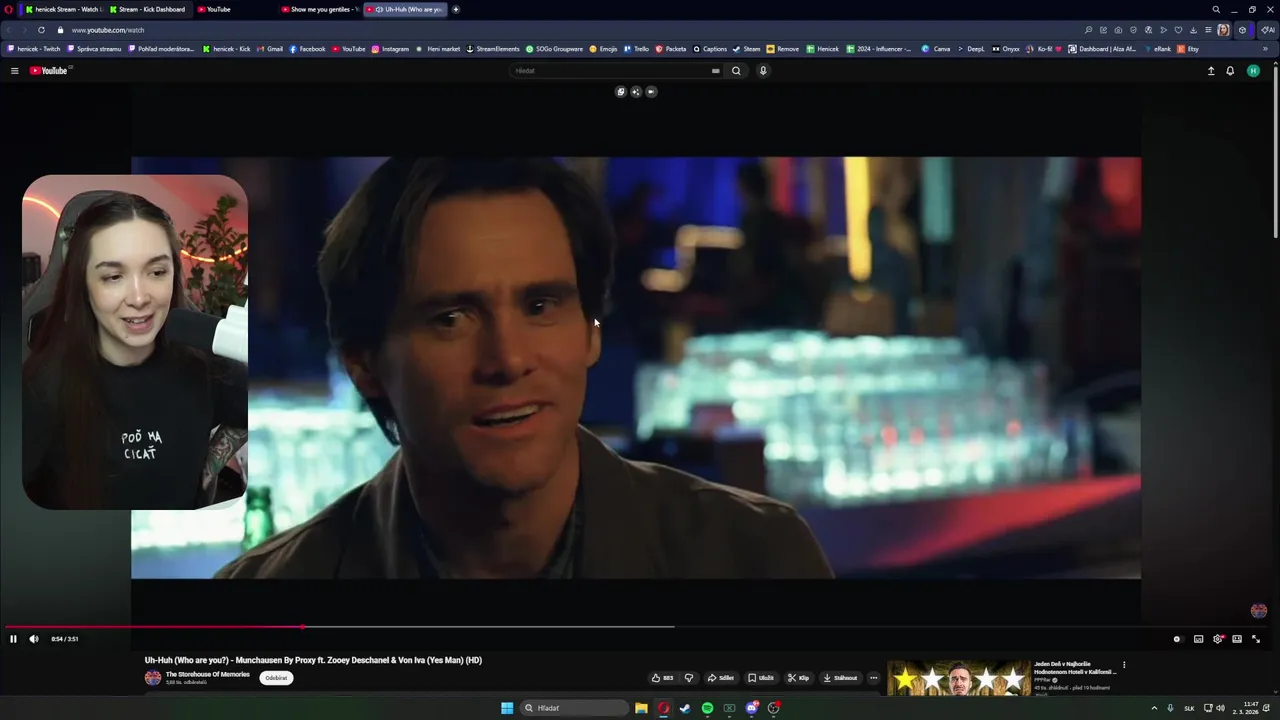Switch to Stream - Kick Dashboard tab
Image resolution: width=1280 pixels, height=720 pixels.
click(x=147, y=9)
